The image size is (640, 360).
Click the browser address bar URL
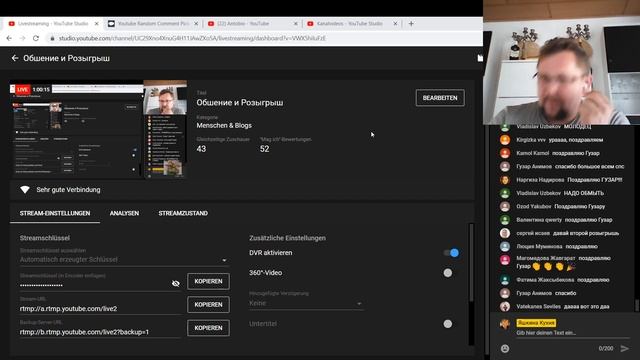point(192,38)
